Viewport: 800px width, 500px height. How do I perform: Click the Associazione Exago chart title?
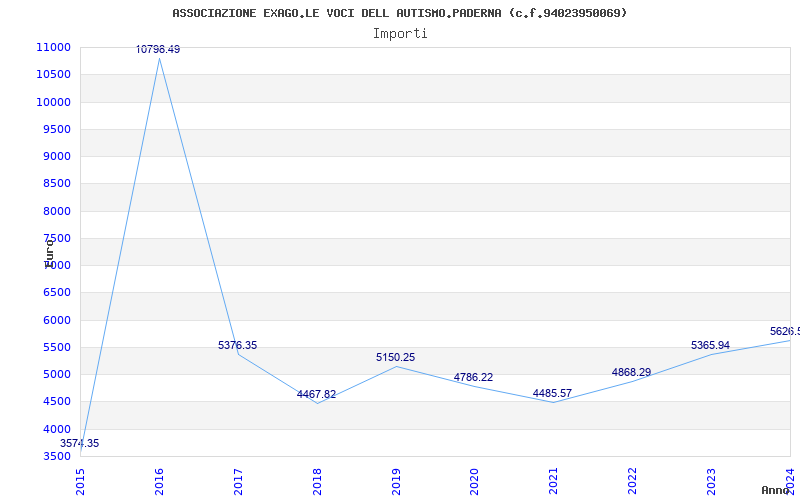coord(399,13)
